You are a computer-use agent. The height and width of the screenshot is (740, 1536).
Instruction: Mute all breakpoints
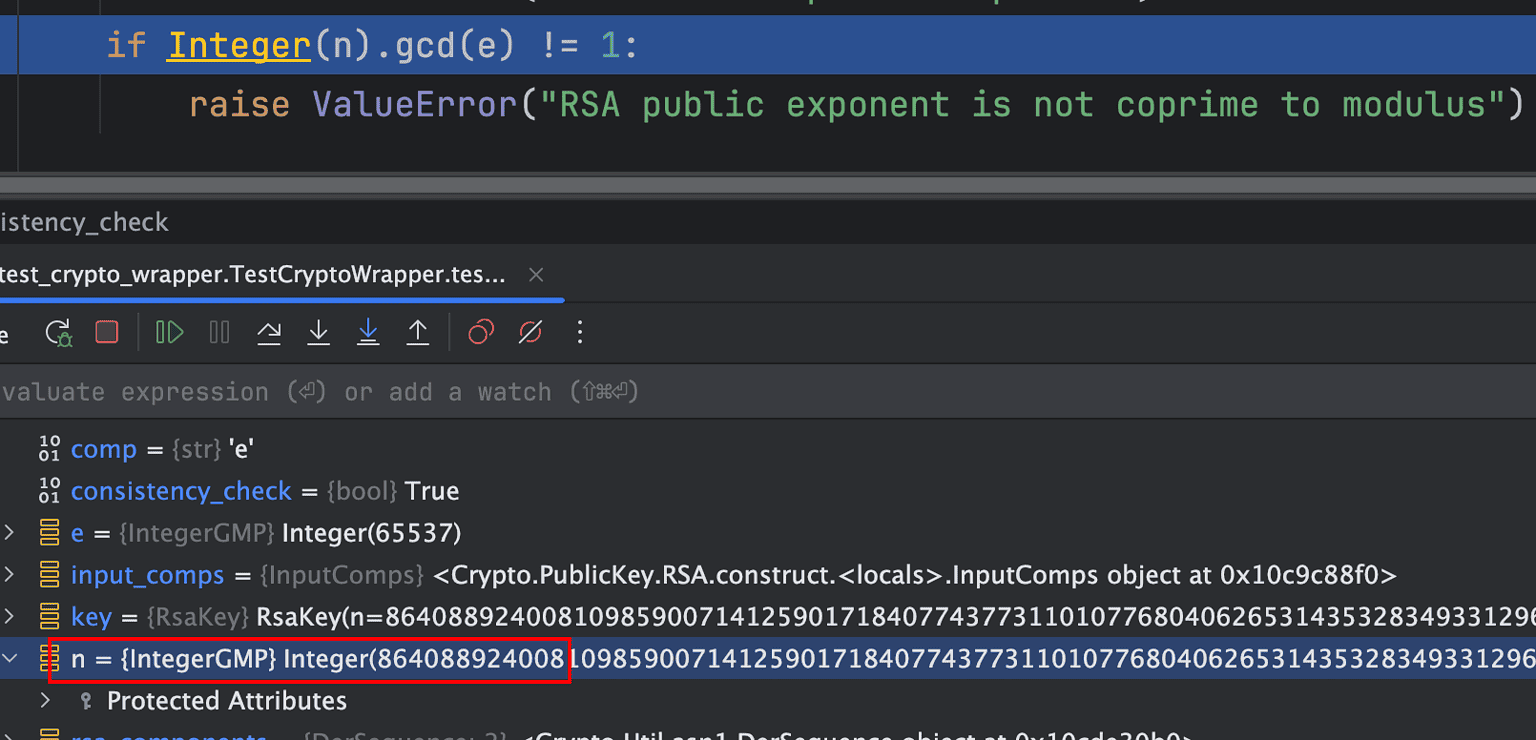[x=530, y=332]
